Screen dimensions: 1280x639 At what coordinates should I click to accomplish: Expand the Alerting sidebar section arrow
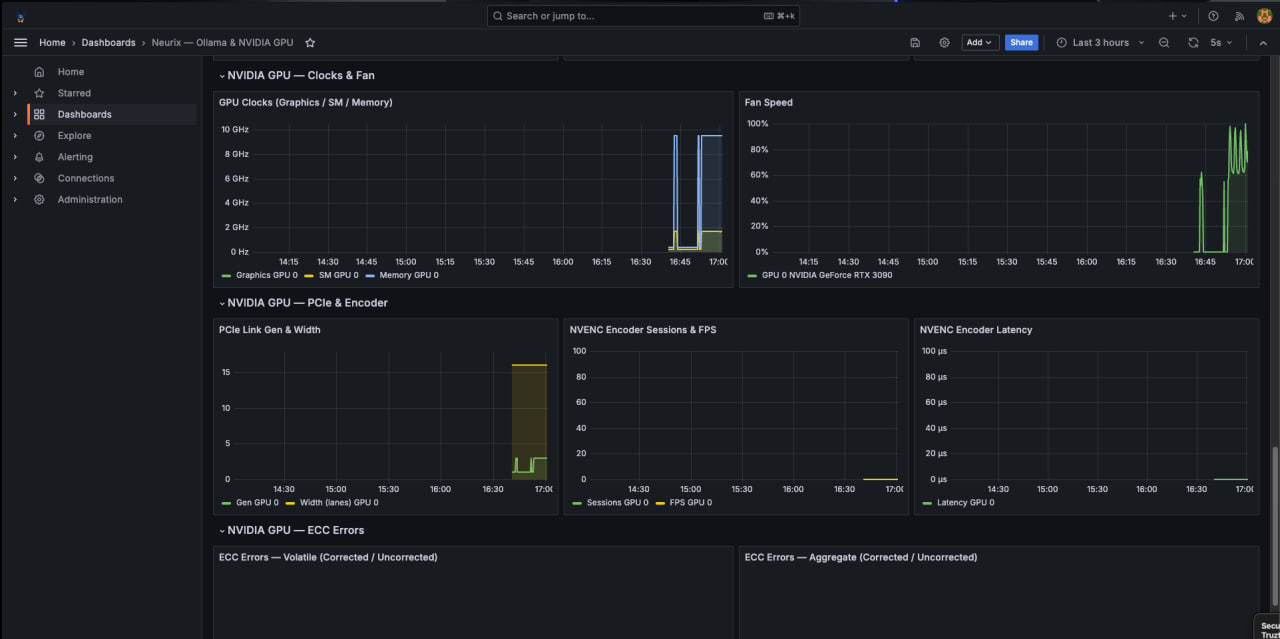15,157
